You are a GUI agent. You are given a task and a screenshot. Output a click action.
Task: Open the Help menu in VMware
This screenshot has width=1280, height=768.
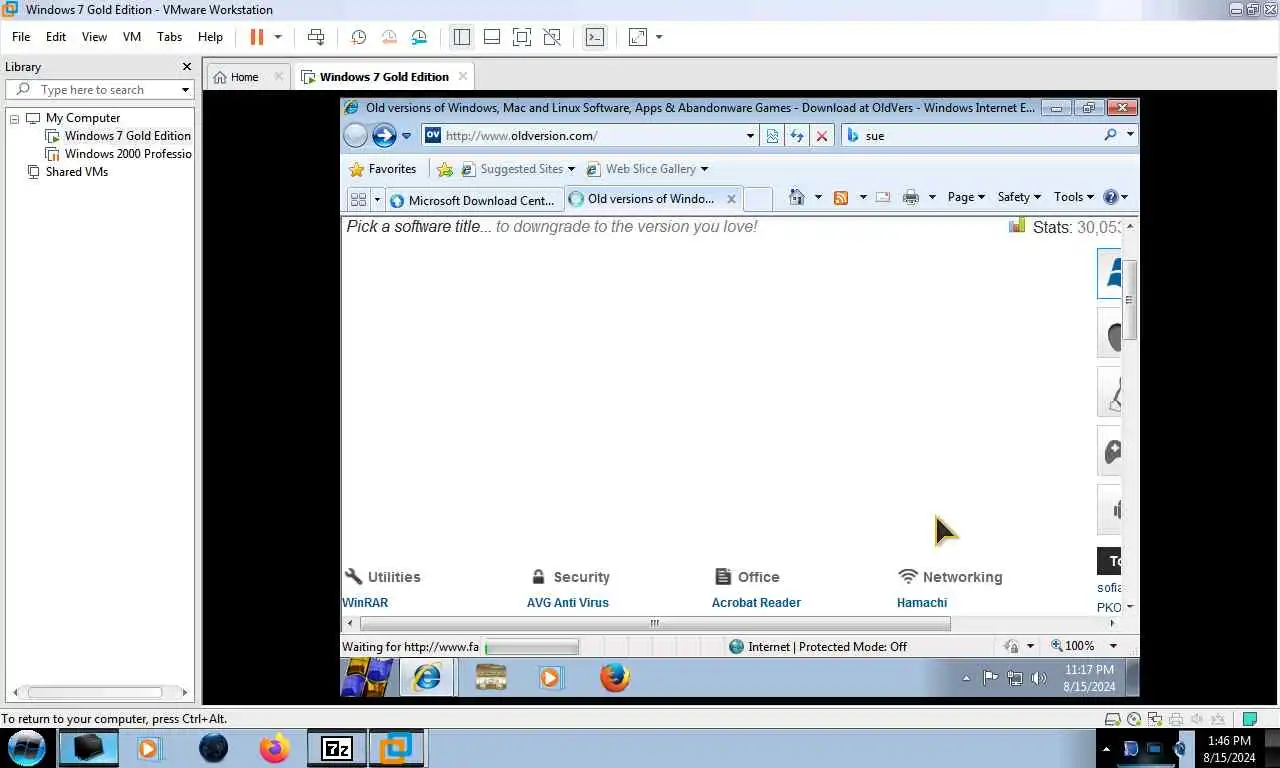coord(210,37)
